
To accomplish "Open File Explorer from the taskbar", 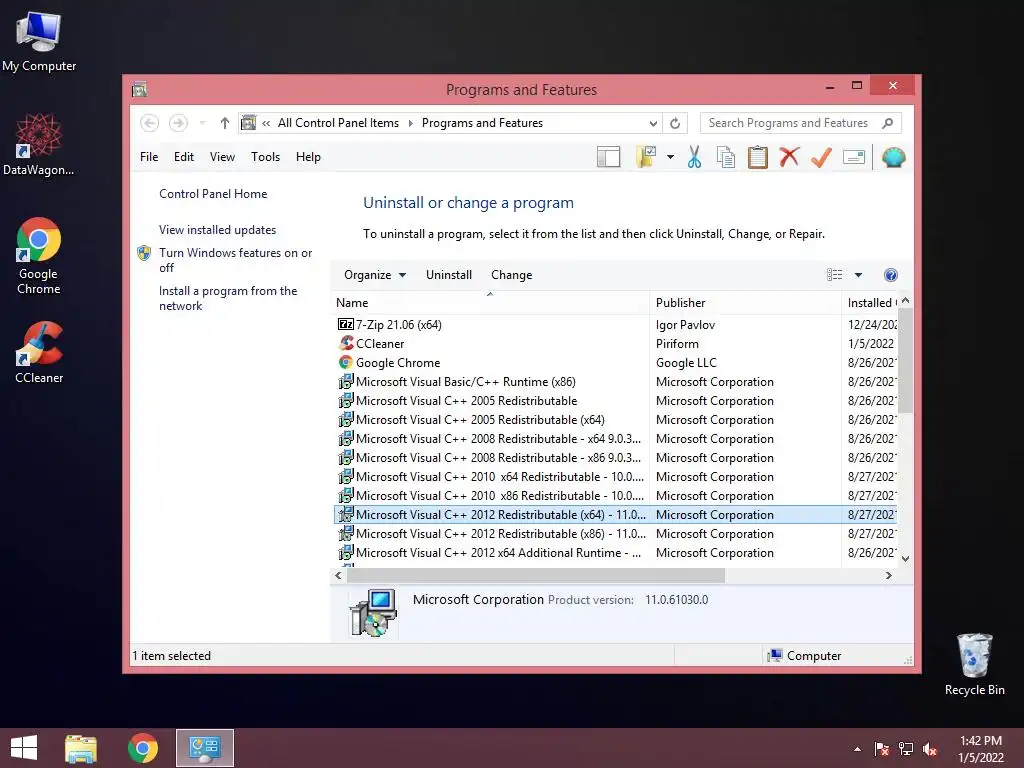I will pyautogui.click(x=81, y=748).
